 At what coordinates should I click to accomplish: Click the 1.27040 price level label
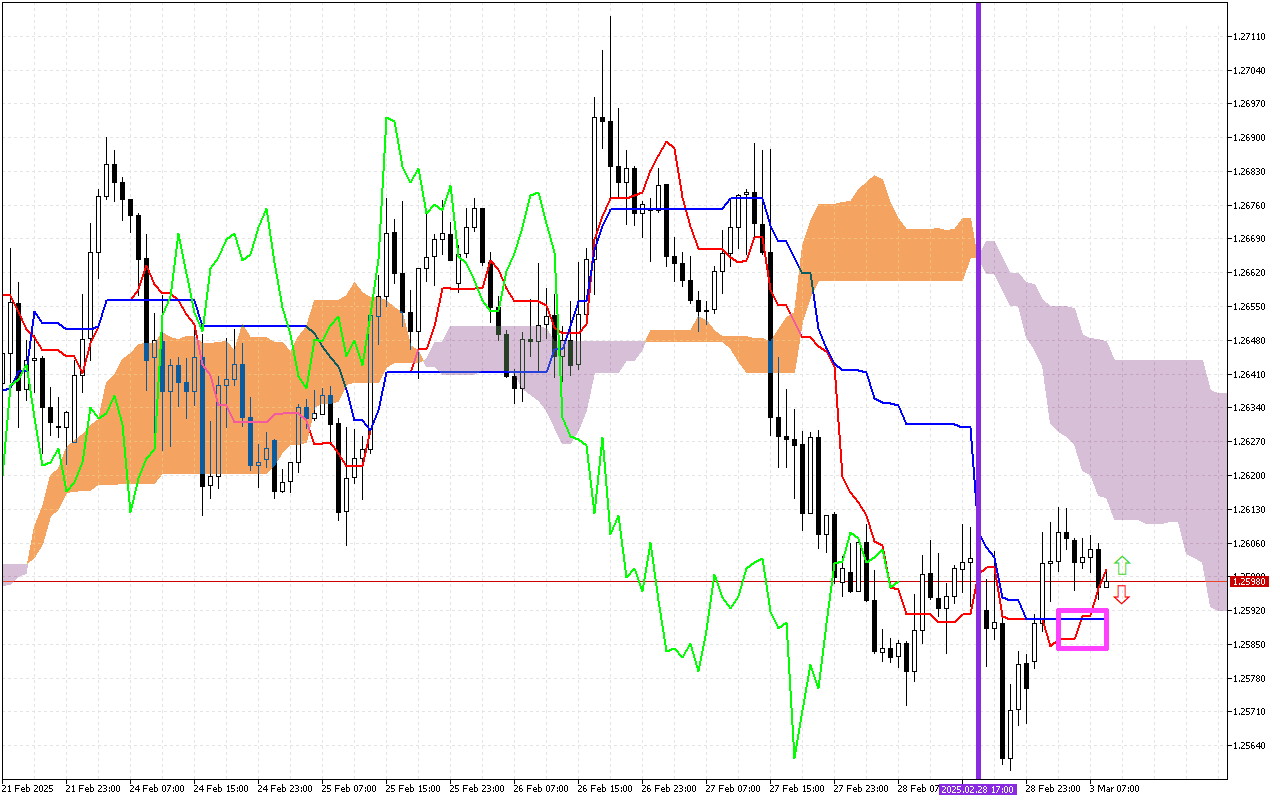tap(1250, 71)
